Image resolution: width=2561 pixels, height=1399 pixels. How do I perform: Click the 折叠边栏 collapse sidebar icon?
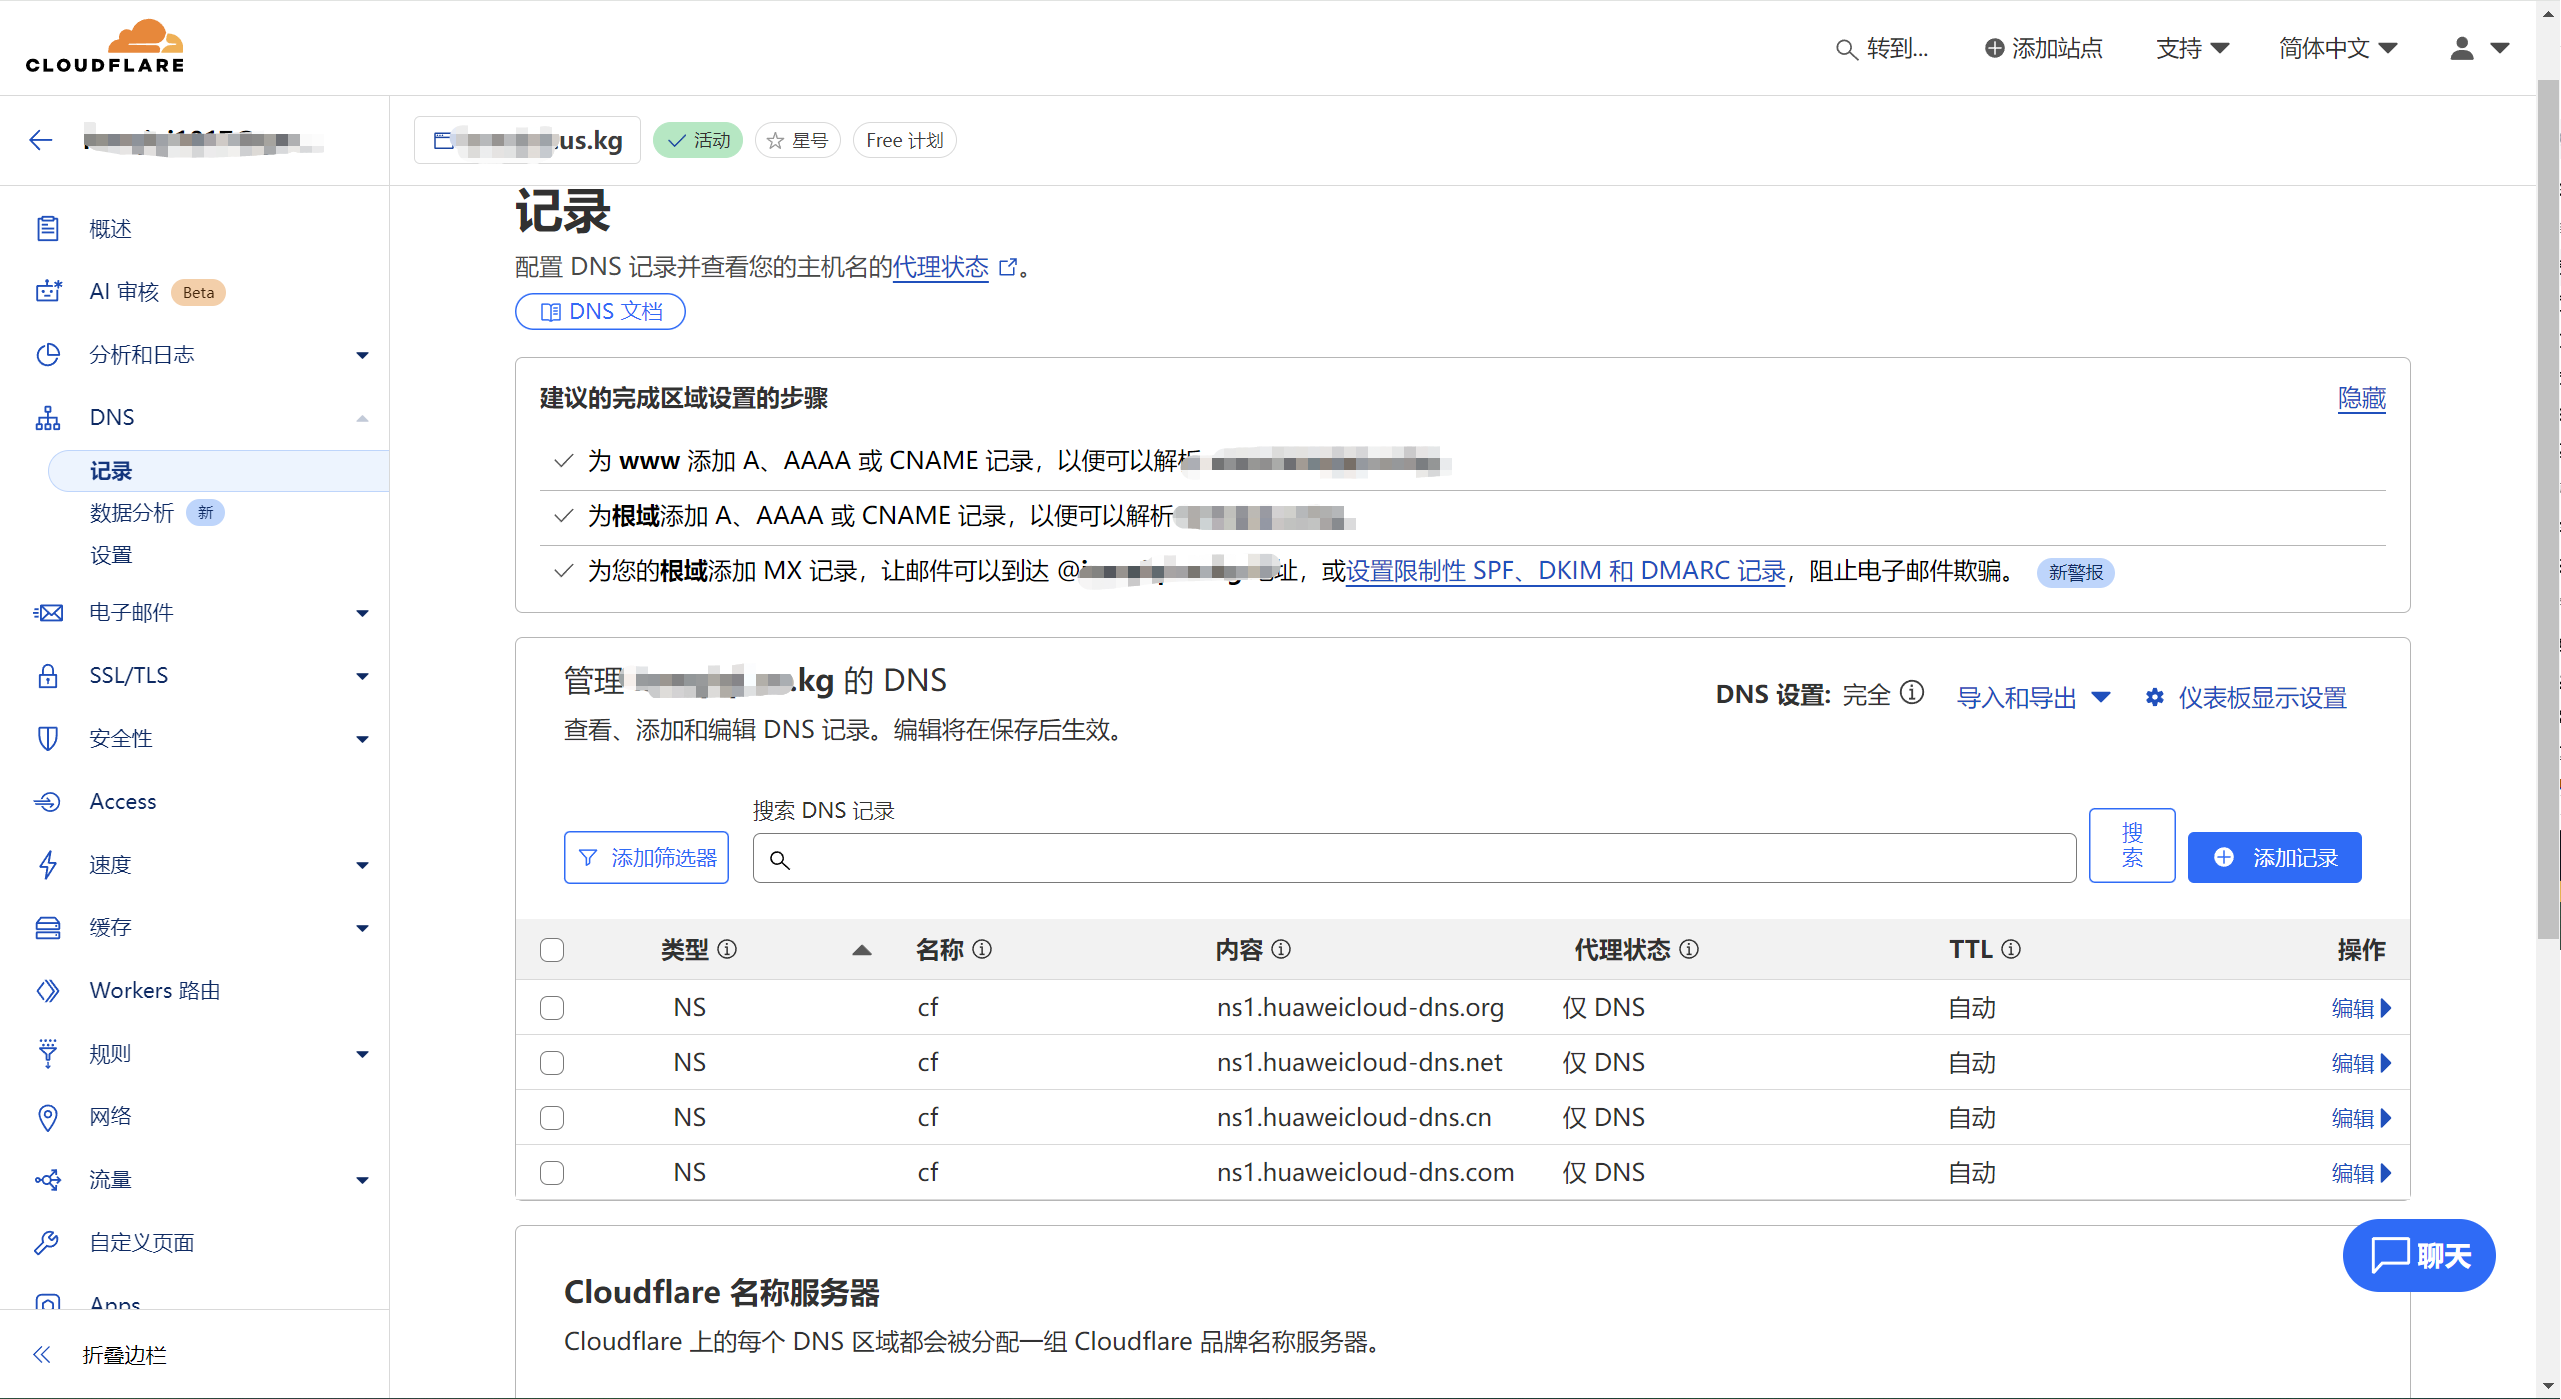[x=42, y=1354]
